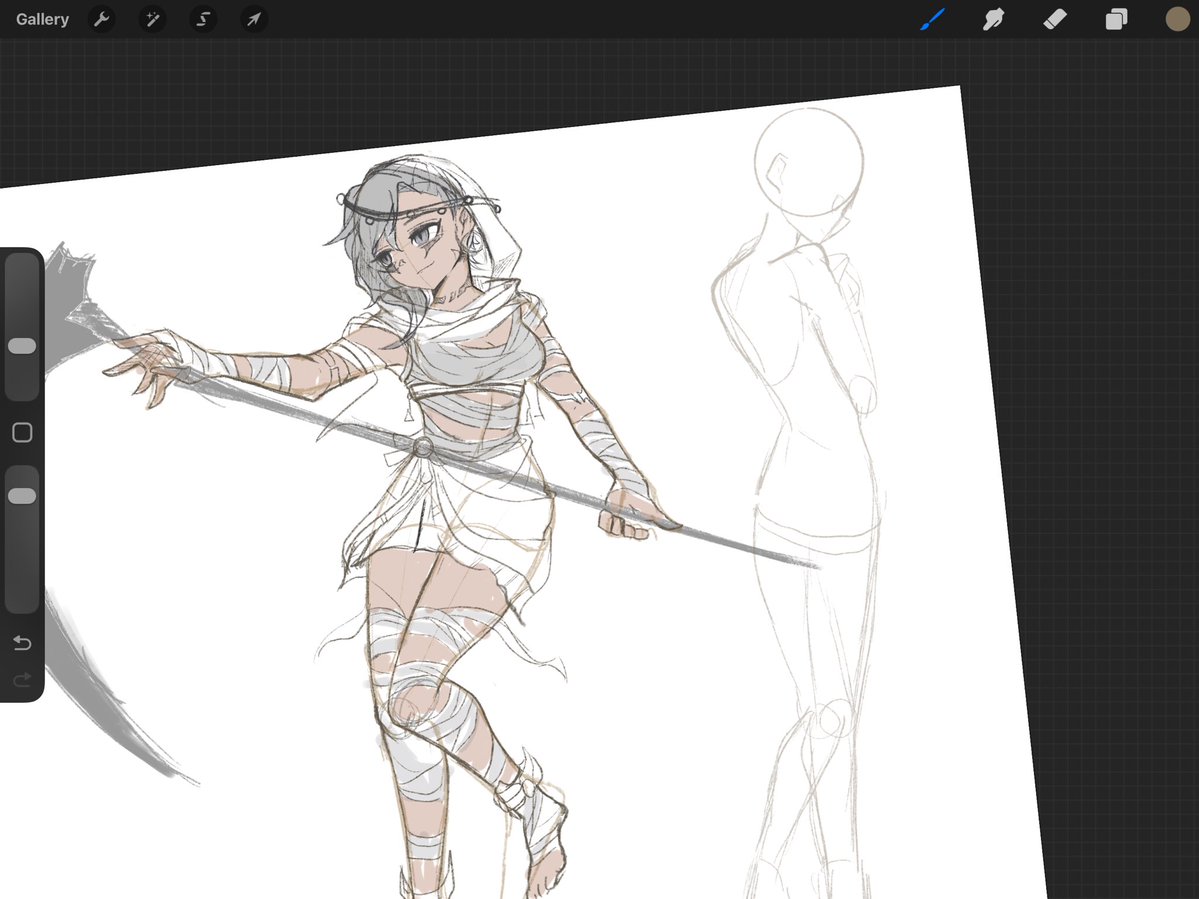Select the Eraser tool
Image resolution: width=1199 pixels, height=899 pixels.
tap(1054, 19)
